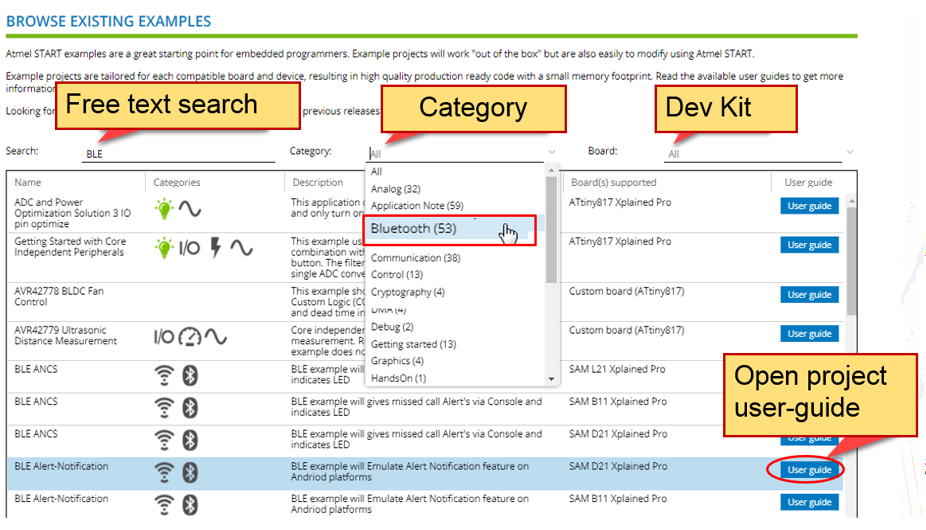Select ADC and Power Optimization Solution row name
926x530 pixels.
[73, 213]
